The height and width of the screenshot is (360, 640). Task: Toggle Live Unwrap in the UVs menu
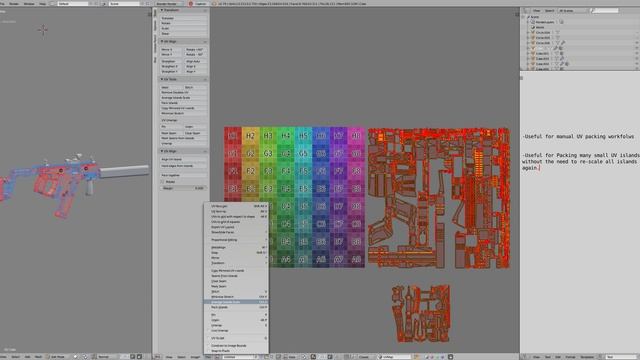(x=236, y=331)
